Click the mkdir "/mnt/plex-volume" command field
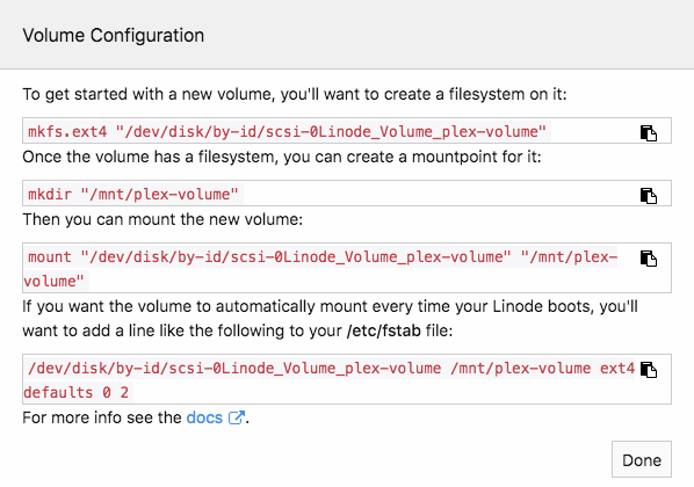The width and height of the screenshot is (694, 487). coord(300,194)
